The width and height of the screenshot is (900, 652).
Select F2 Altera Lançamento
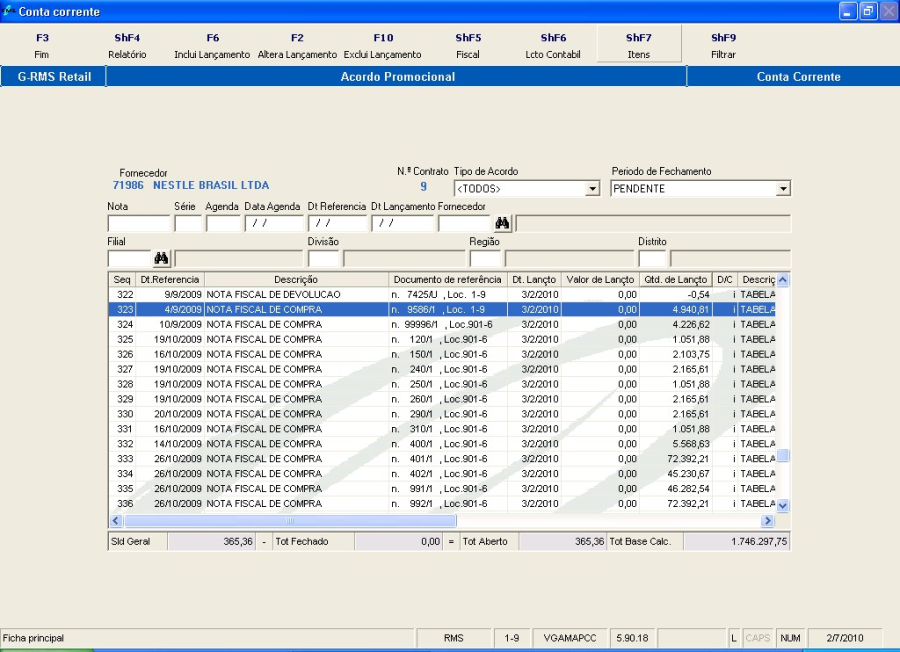click(297, 46)
